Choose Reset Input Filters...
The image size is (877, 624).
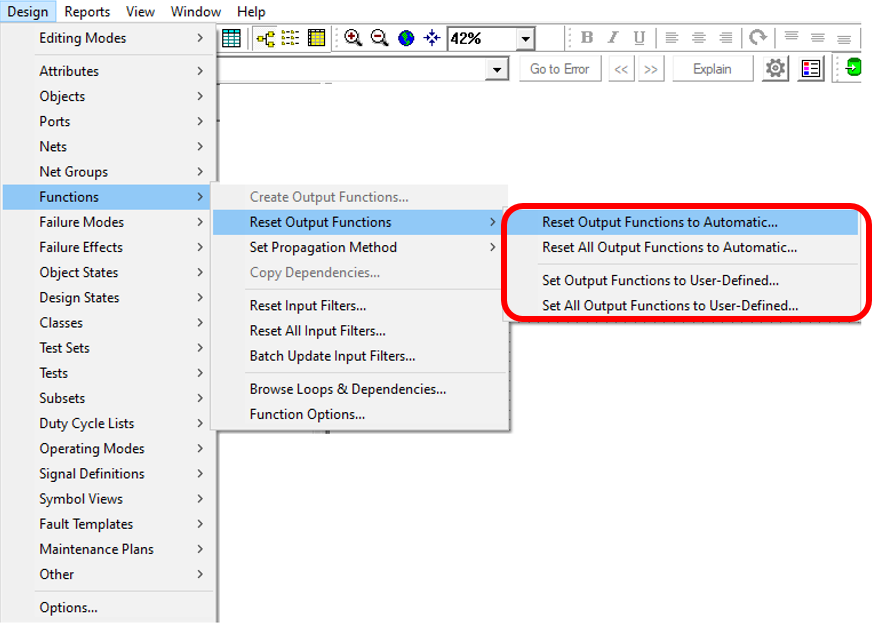click(360, 306)
